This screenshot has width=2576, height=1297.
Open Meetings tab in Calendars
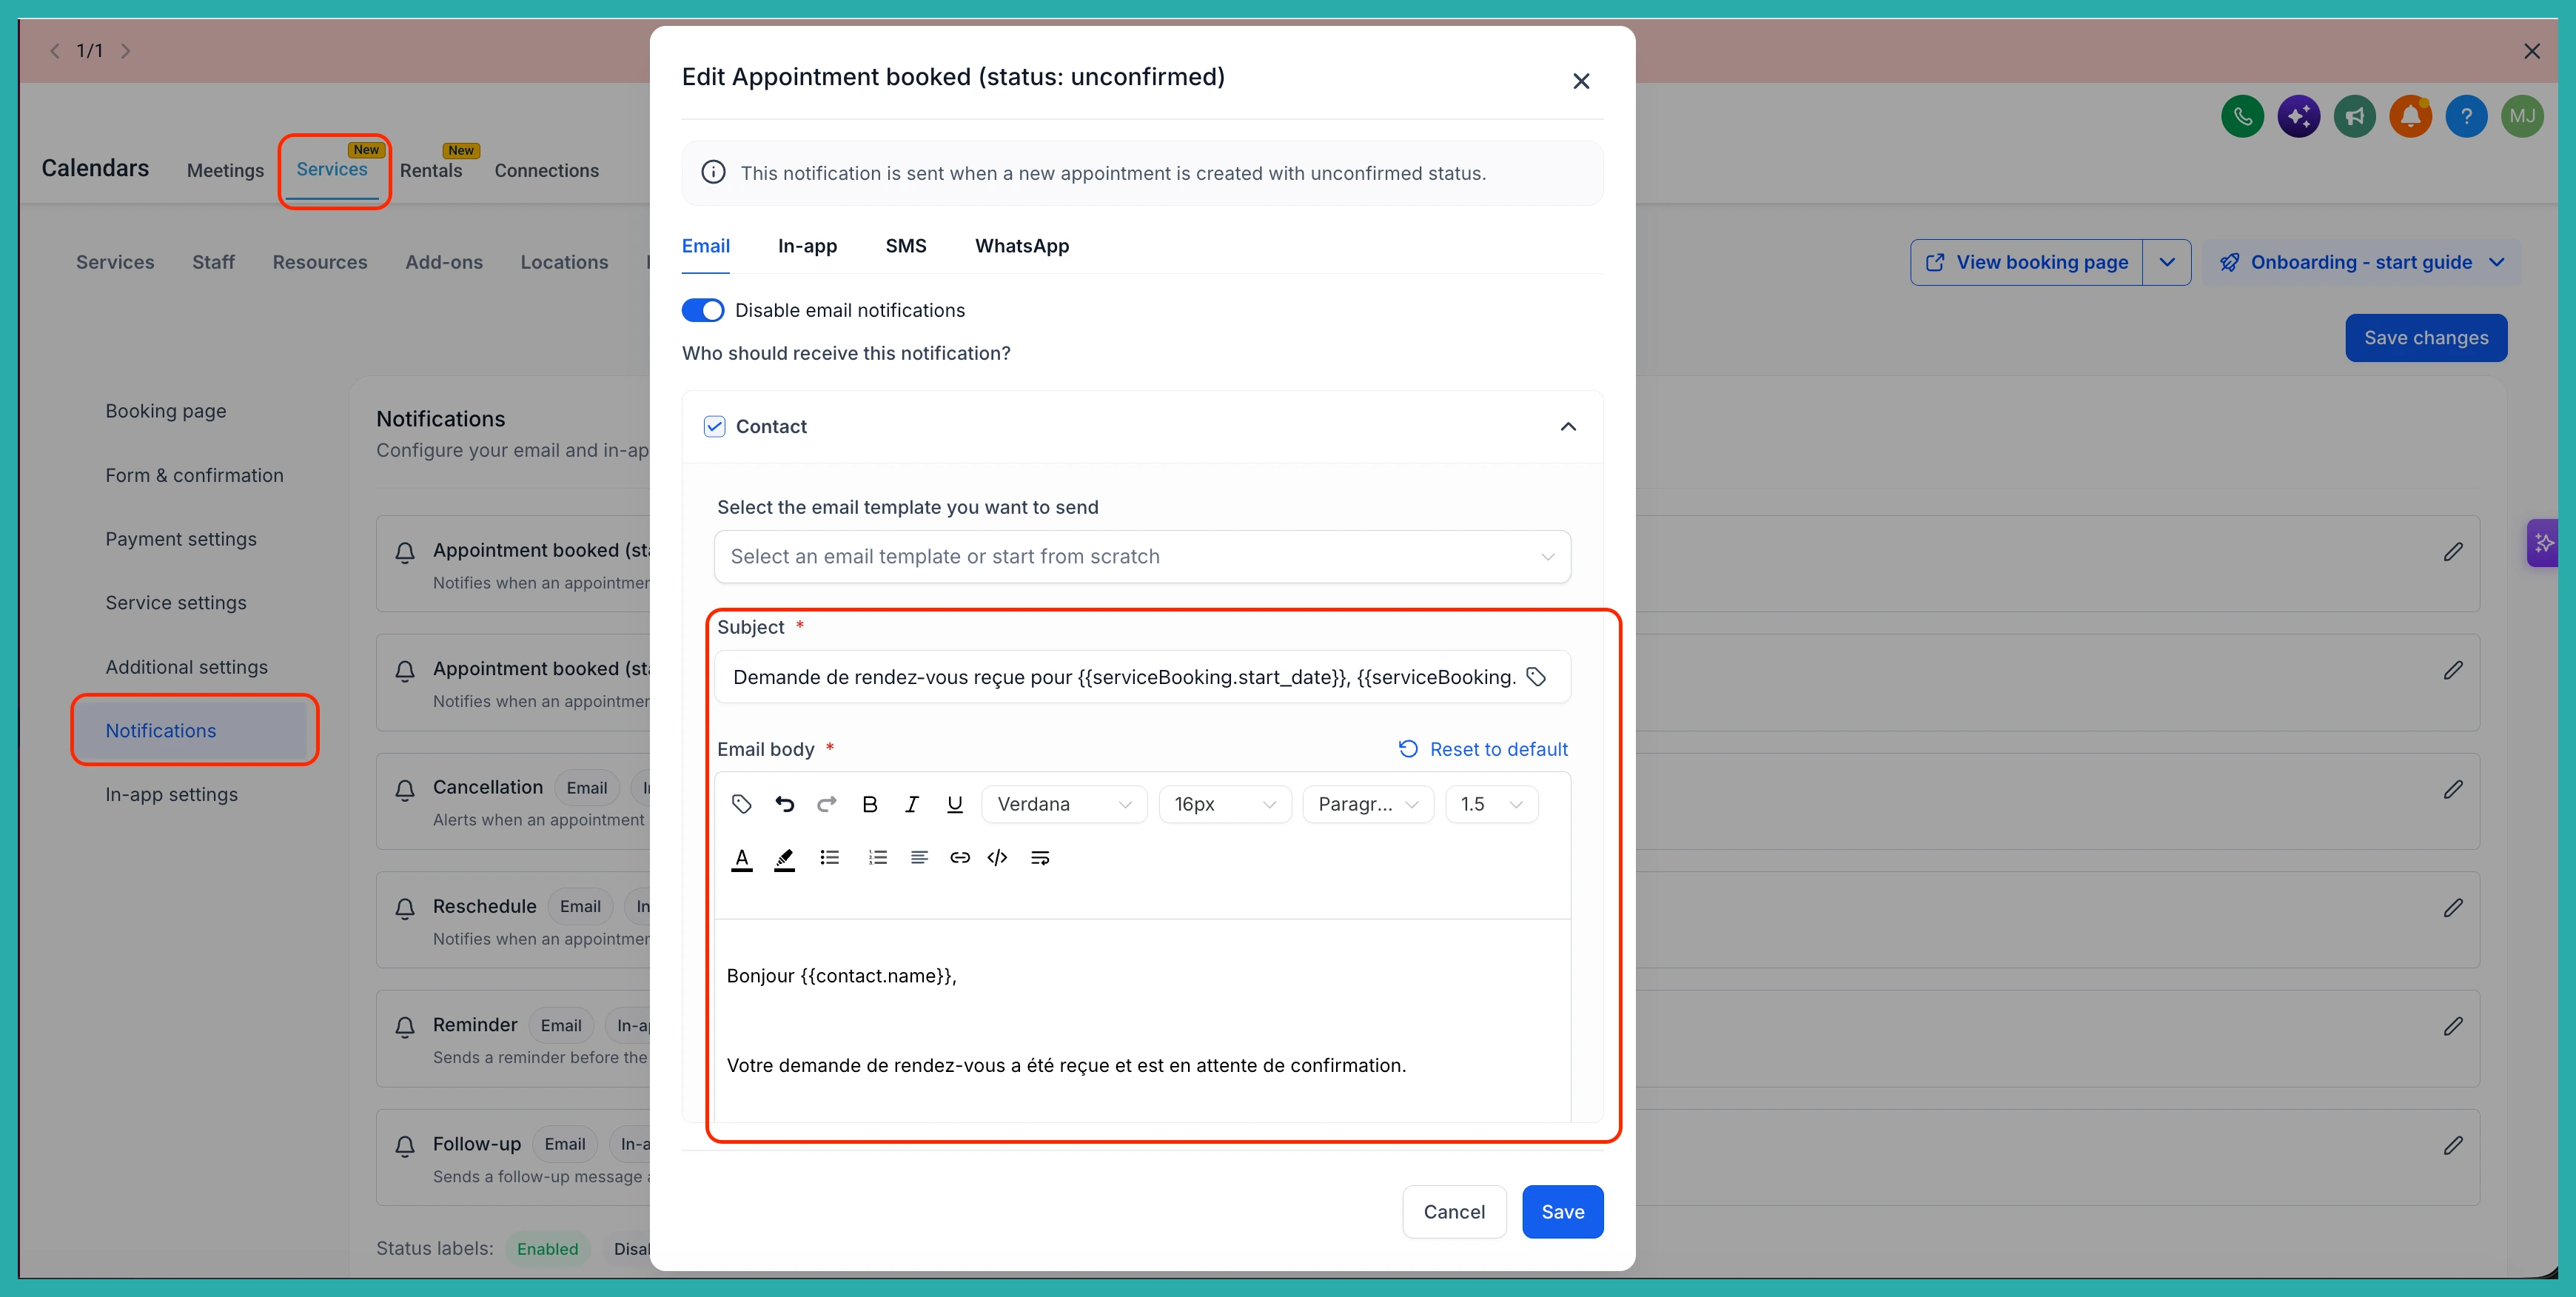pos(225,171)
